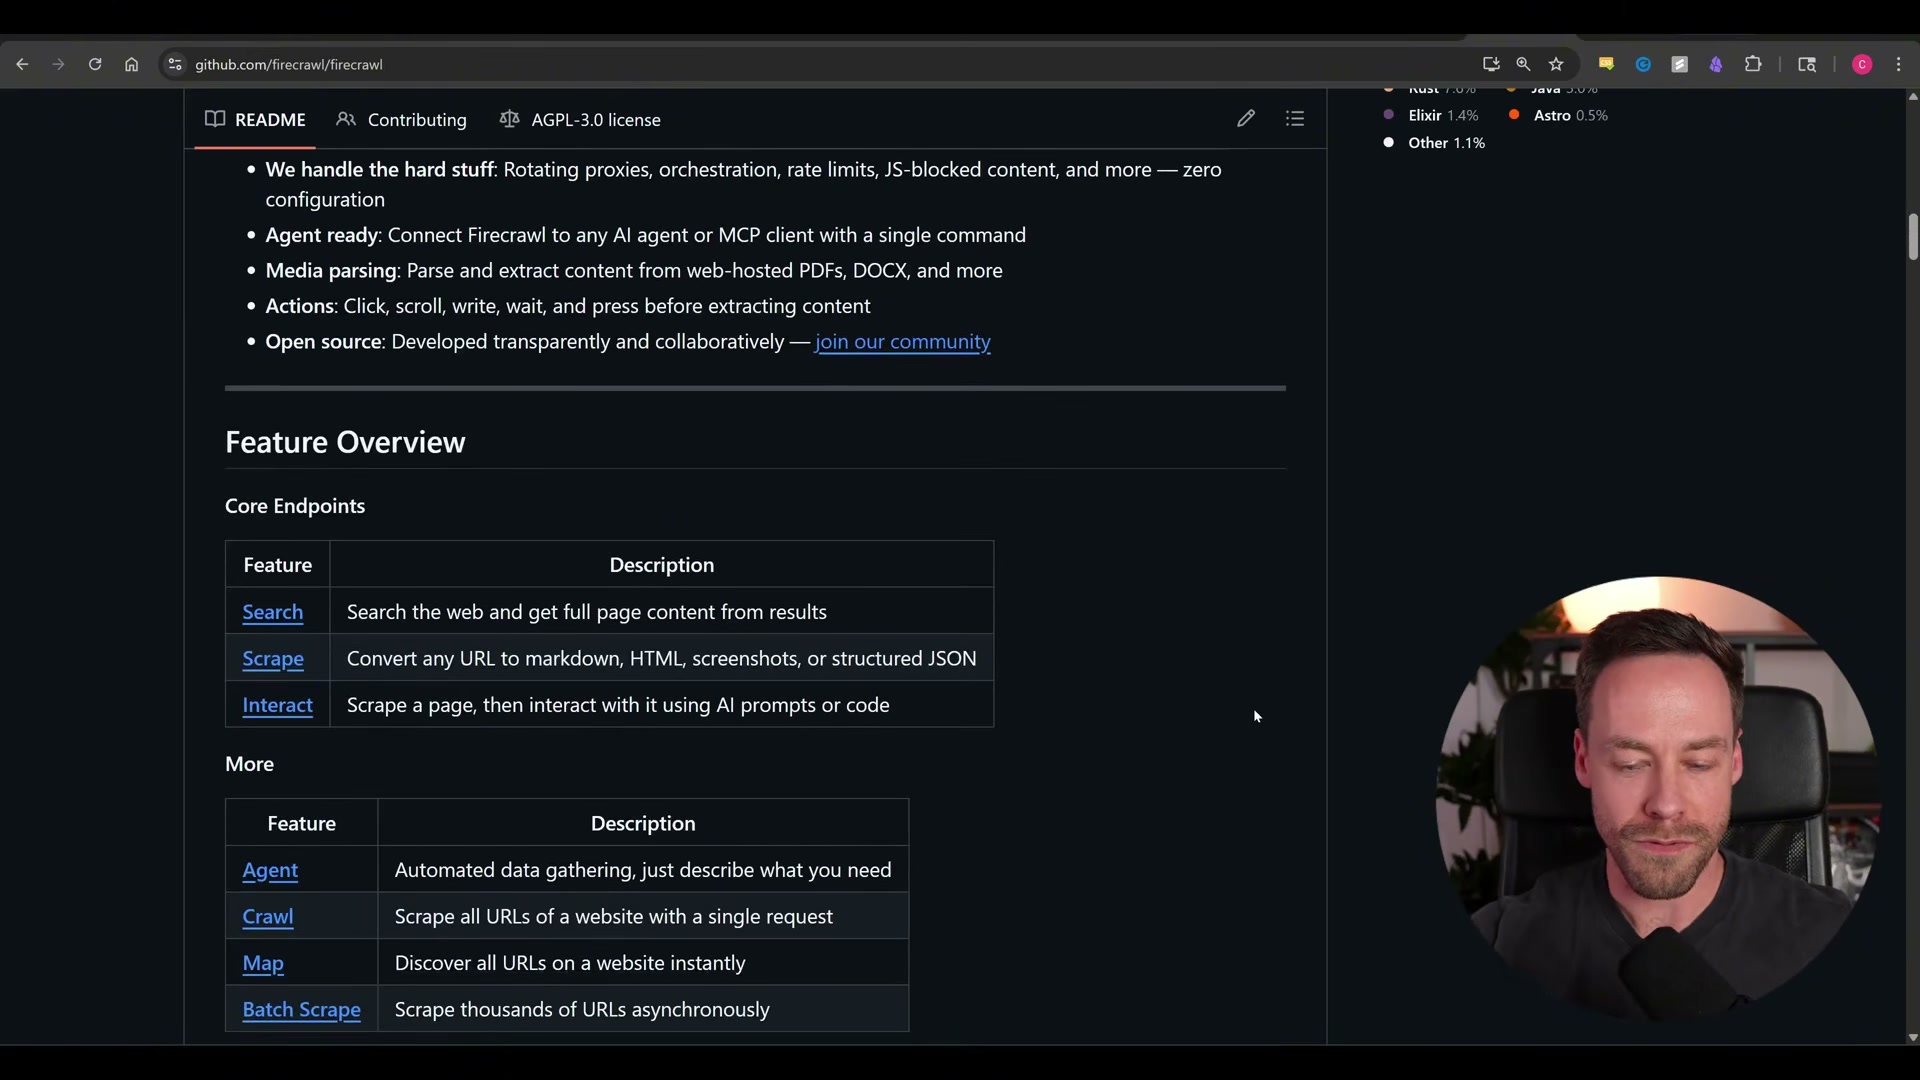Click the Elixir language legend dot
The image size is (1920, 1080).
[1390, 114]
